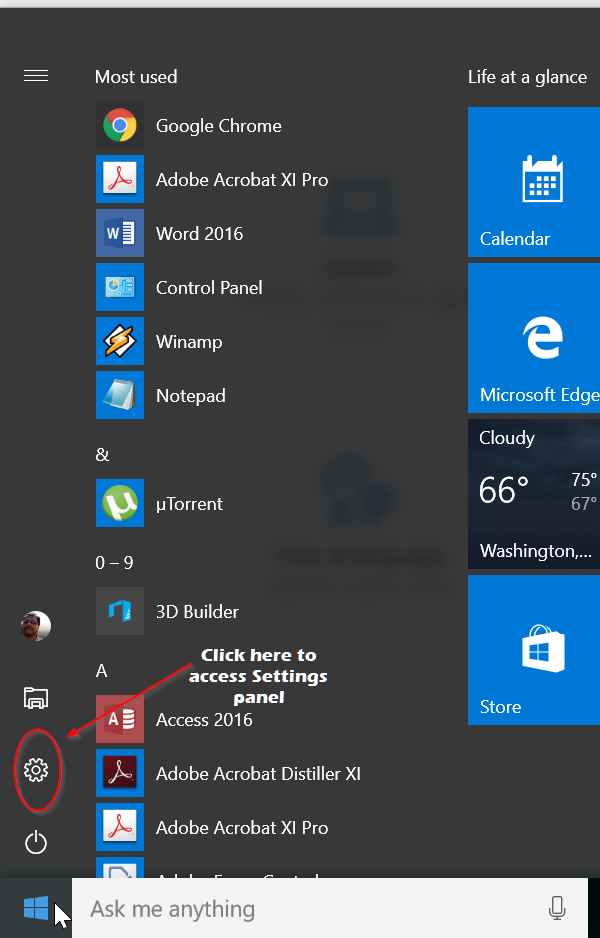This screenshot has width=600, height=938.
Task: Open the Weather tile showing Cloudy
Action: (534, 494)
